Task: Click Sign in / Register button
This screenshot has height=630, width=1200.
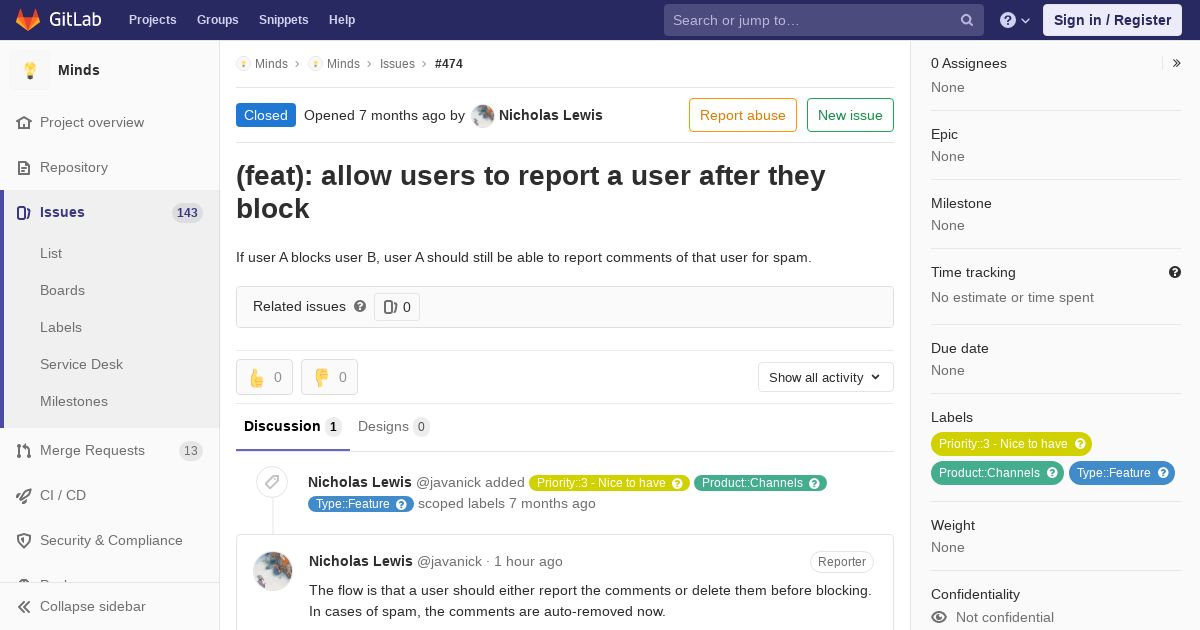Action: pyautogui.click(x=1112, y=20)
